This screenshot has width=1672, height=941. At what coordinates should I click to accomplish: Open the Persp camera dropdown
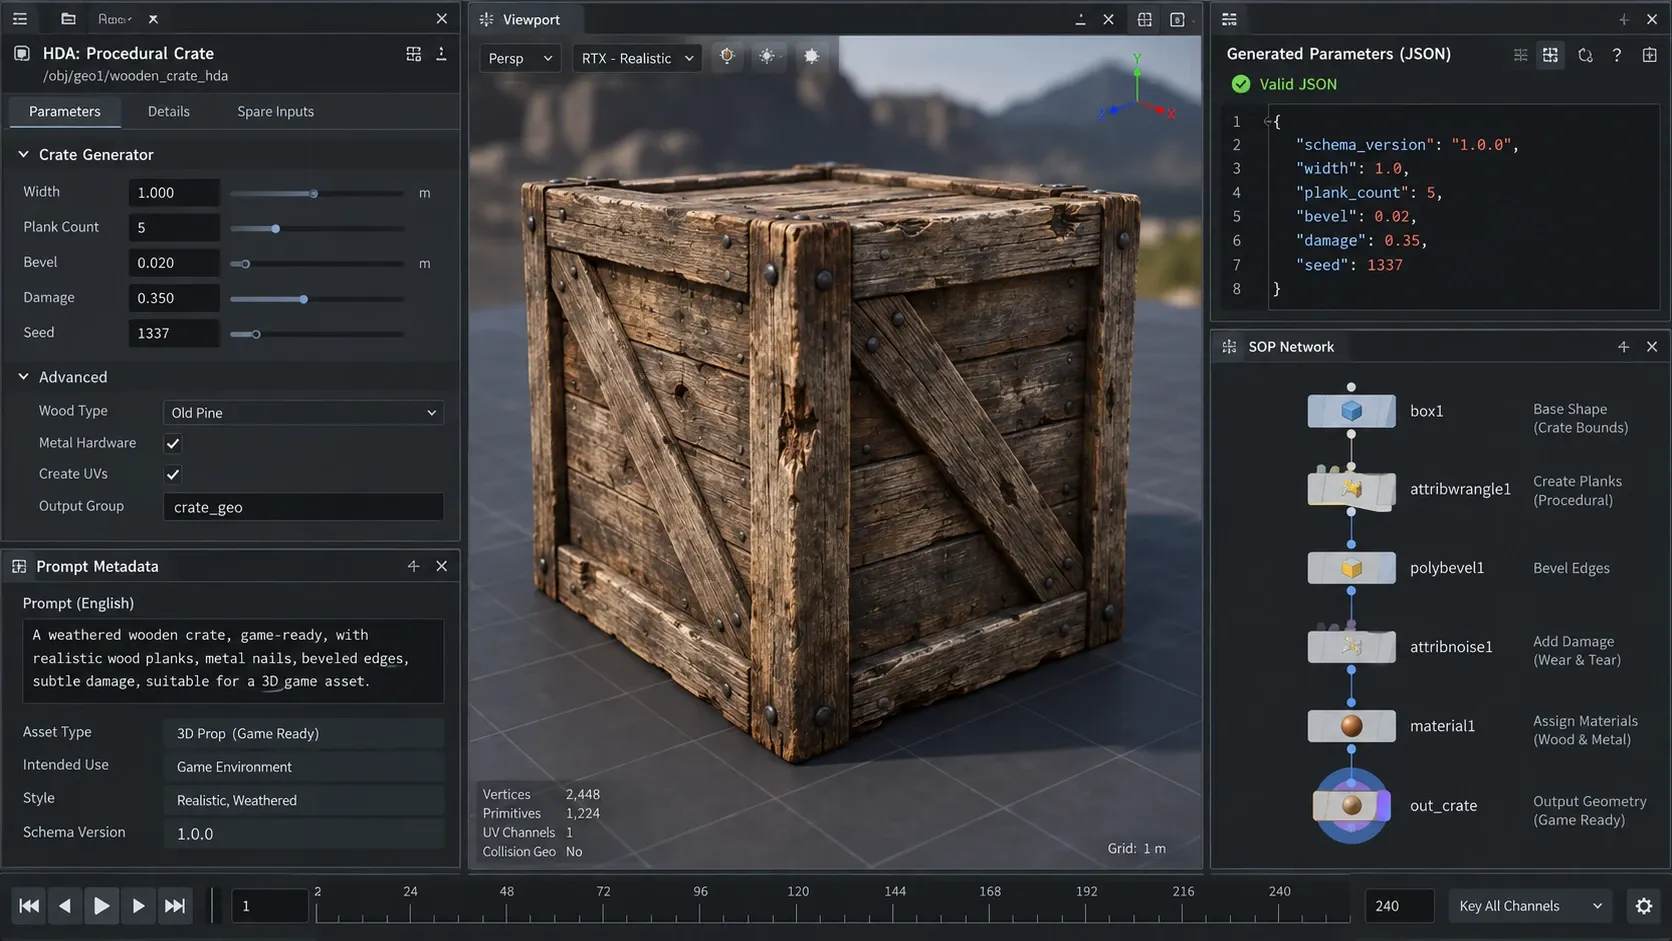click(x=520, y=58)
